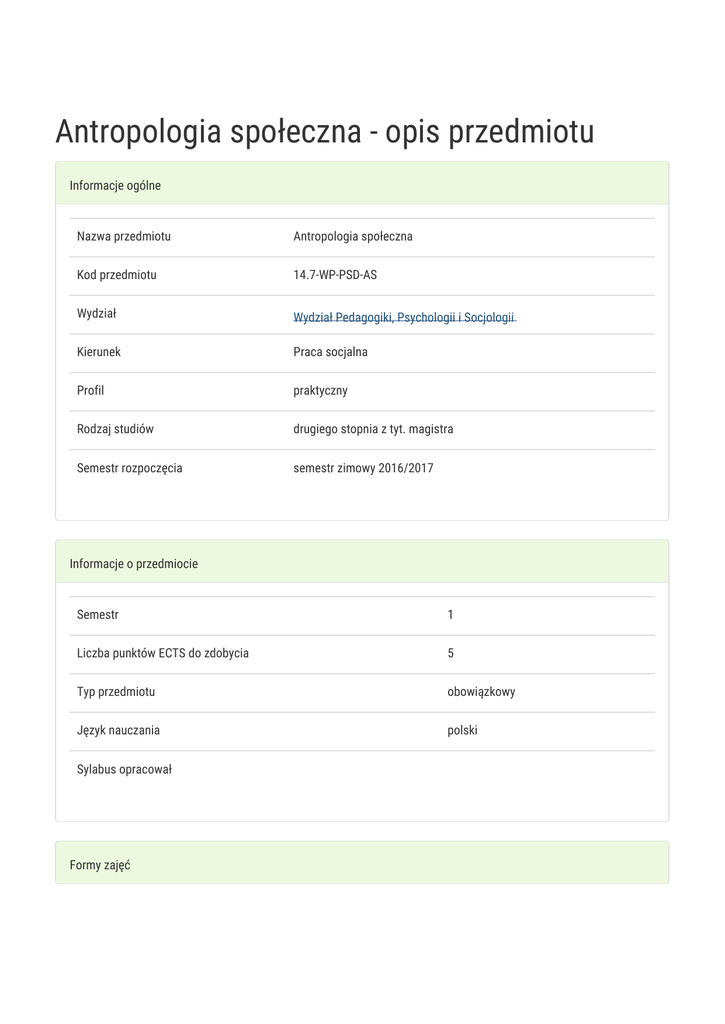725x1024 pixels.
Task: Click the obowiązkowy course type value
Action: pos(481,691)
